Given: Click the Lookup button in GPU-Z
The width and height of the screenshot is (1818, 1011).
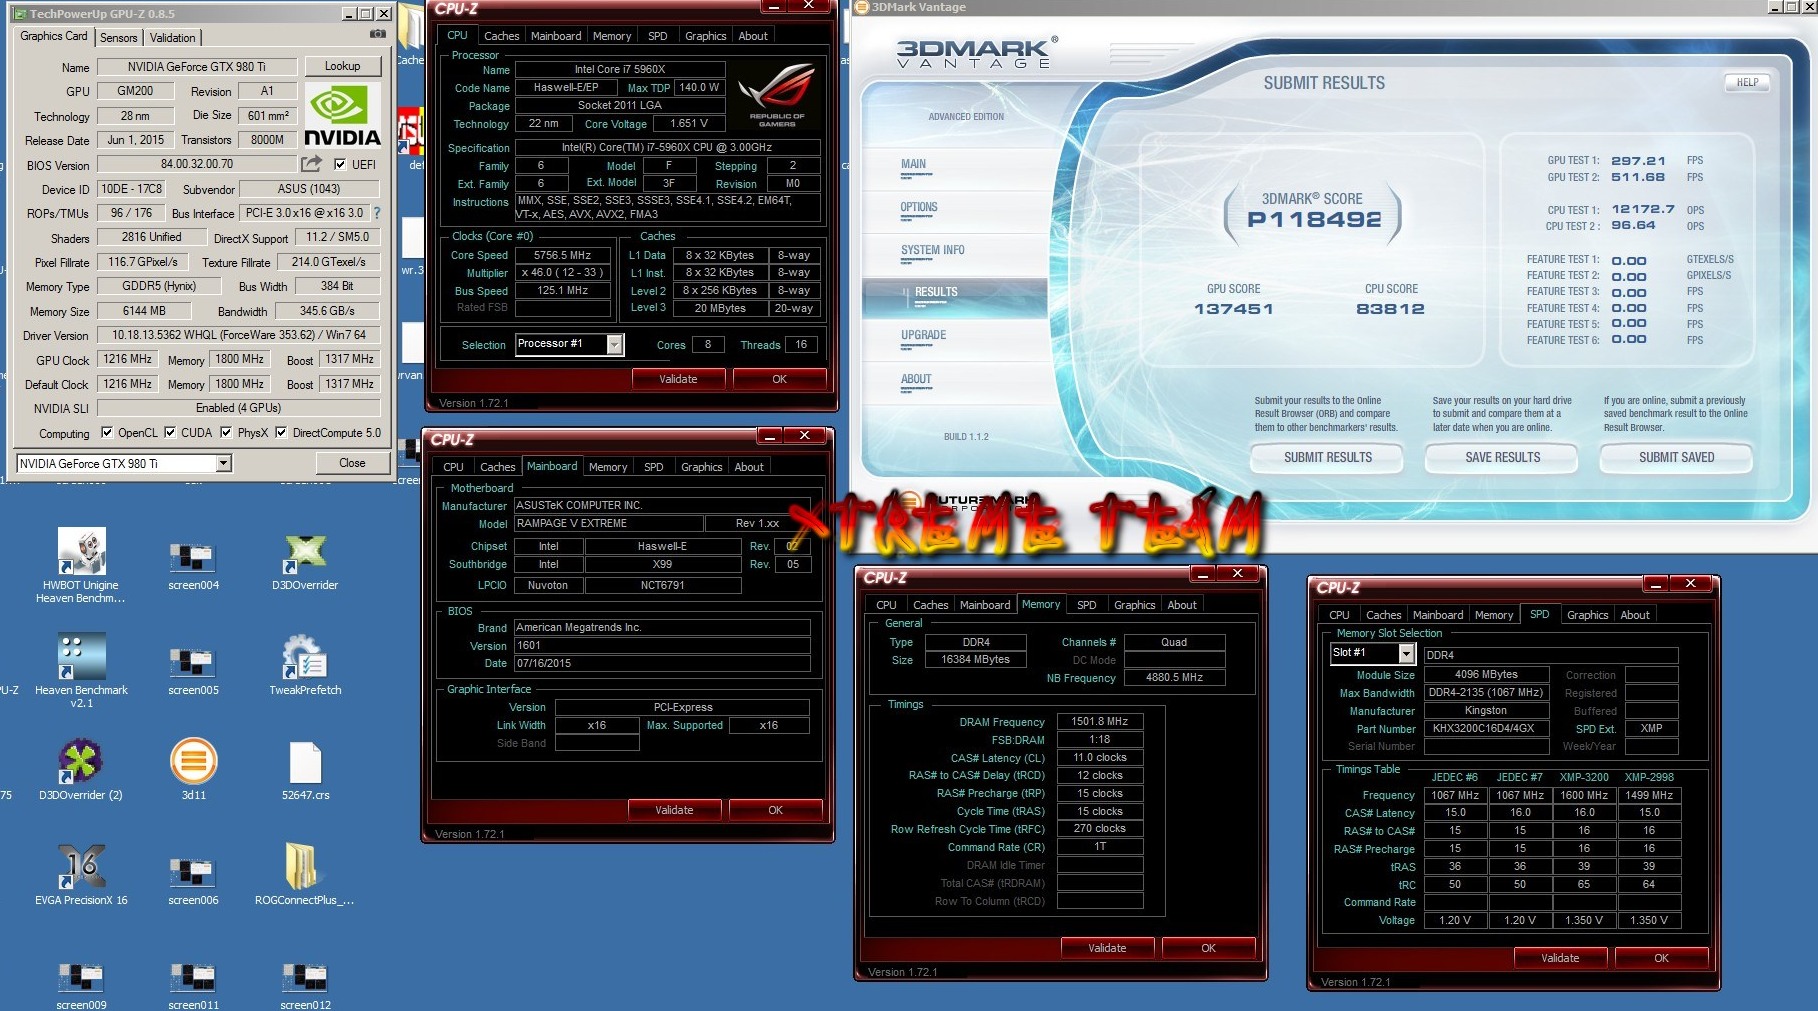Looking at the screenshot, I should point(342,66).
